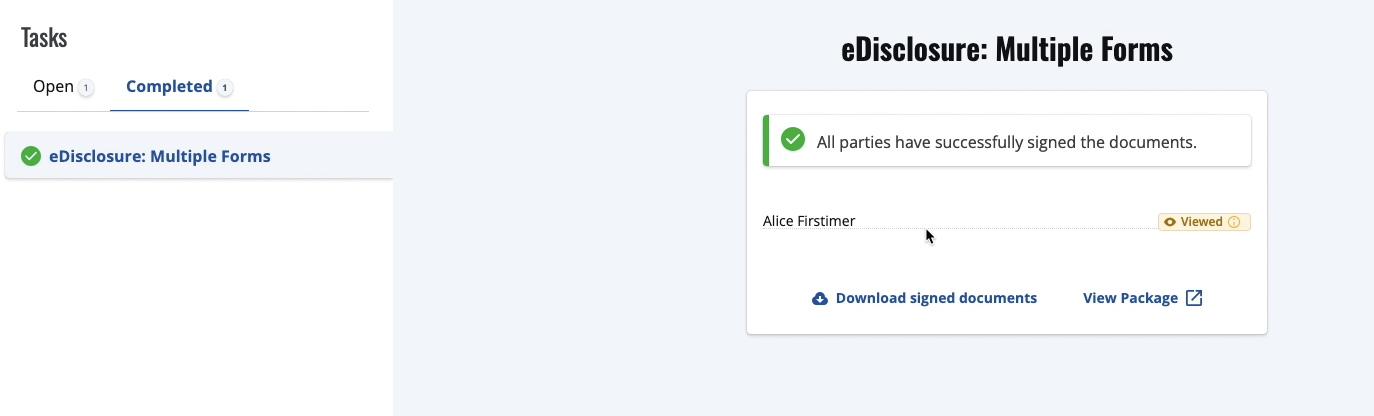The image size is (1374, 416).
Task: Open the View Package link
Action: (1130, 298)
